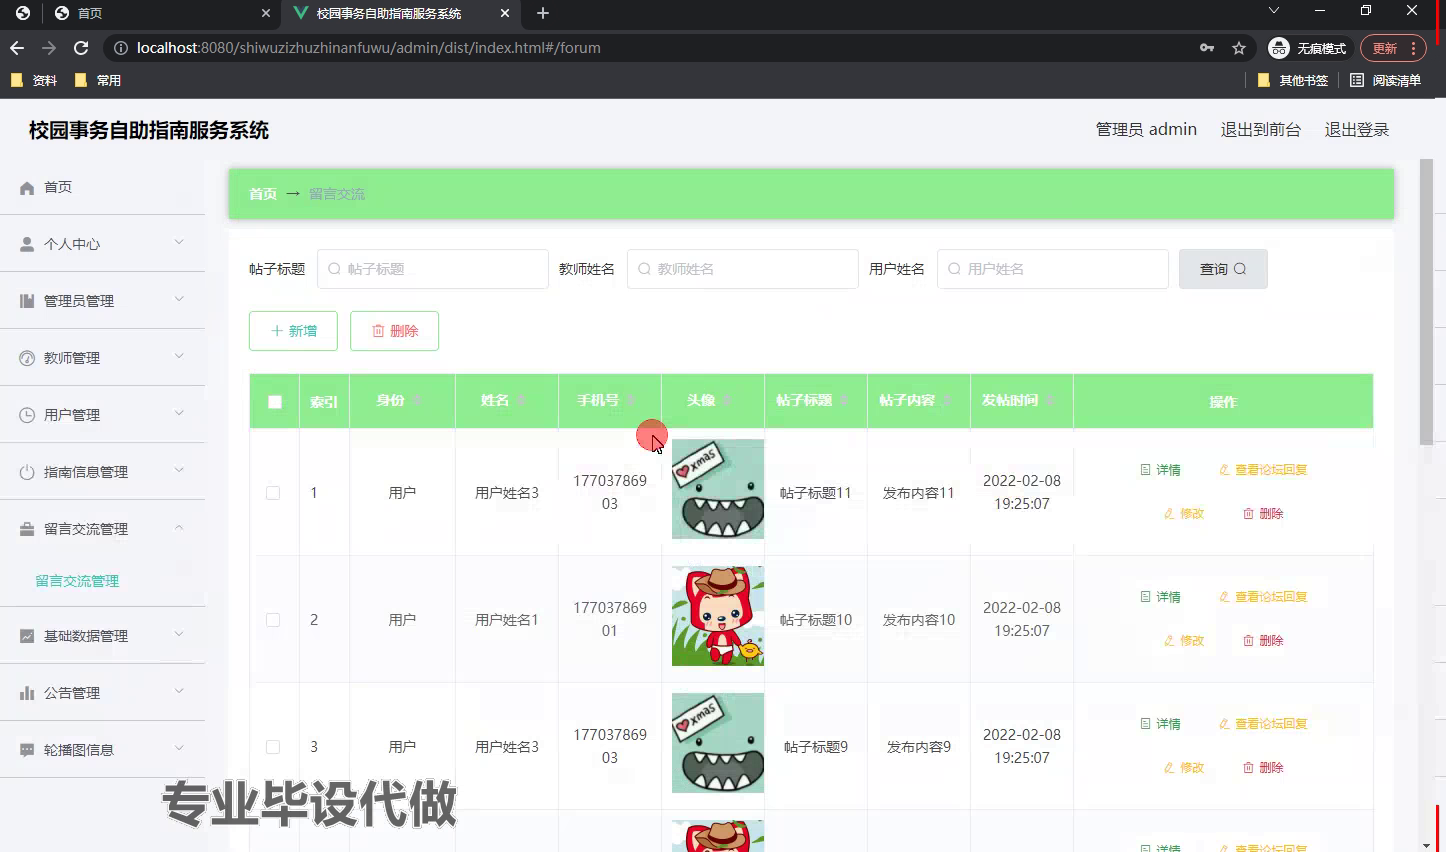This screenshot has width=1446, height=852.
Task: Expand the 轮播图信息 chevron
Action: (x=179, y=748)
